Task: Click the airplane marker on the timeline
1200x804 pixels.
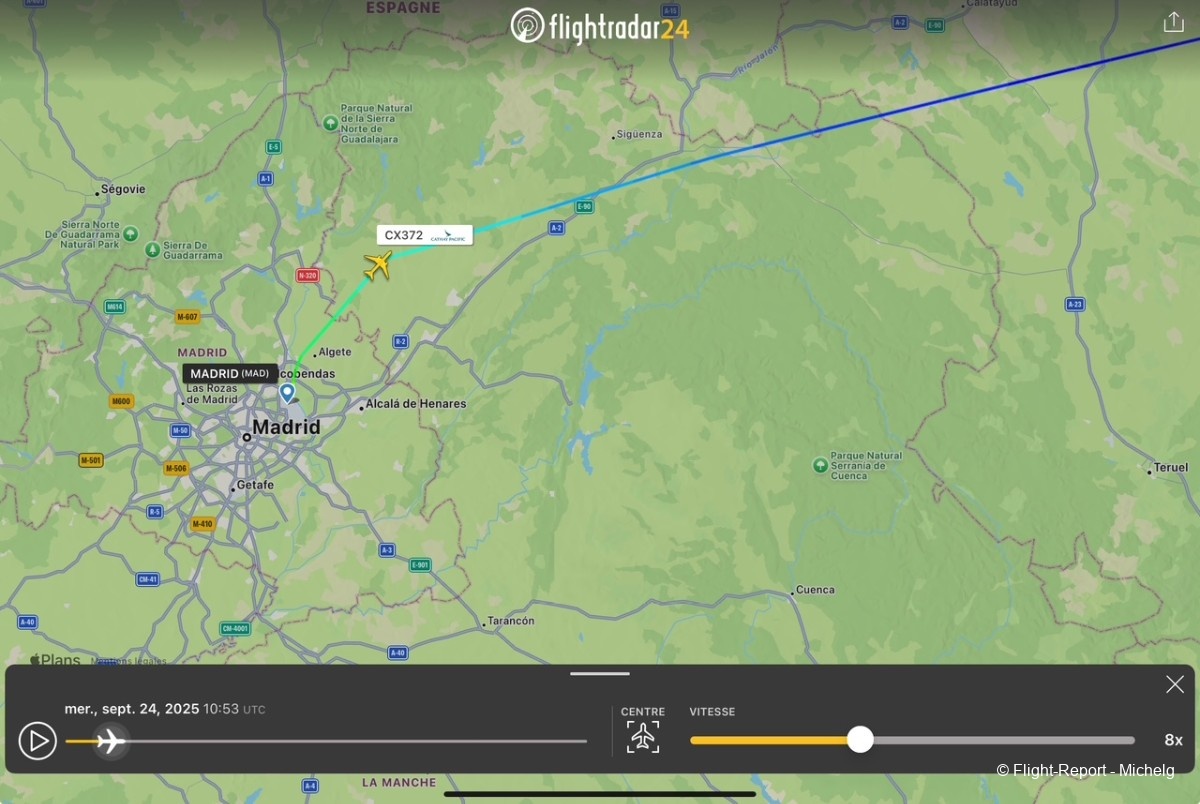Action: coord(110,741)
